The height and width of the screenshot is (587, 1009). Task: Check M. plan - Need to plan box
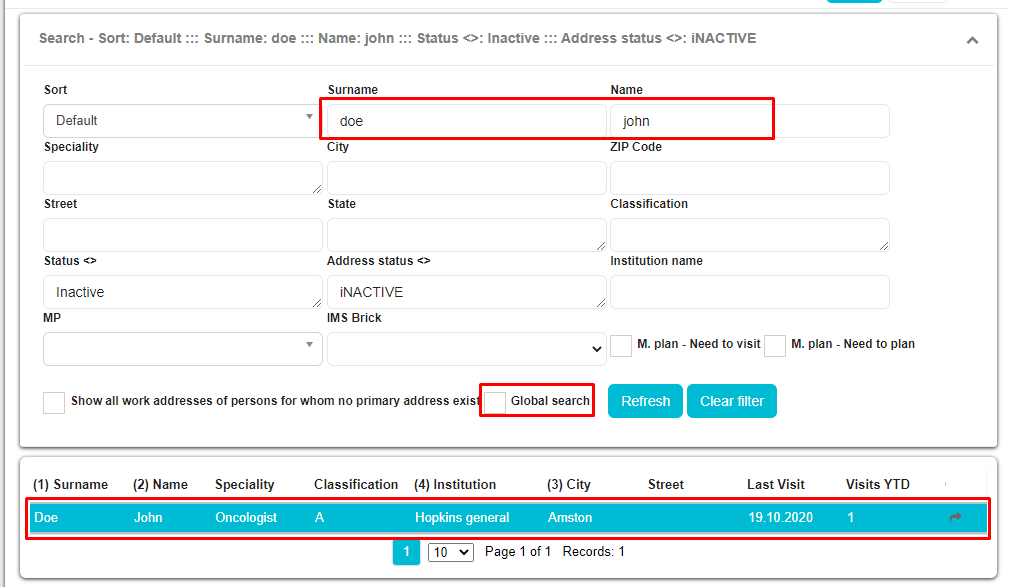[x=775, y=345]
